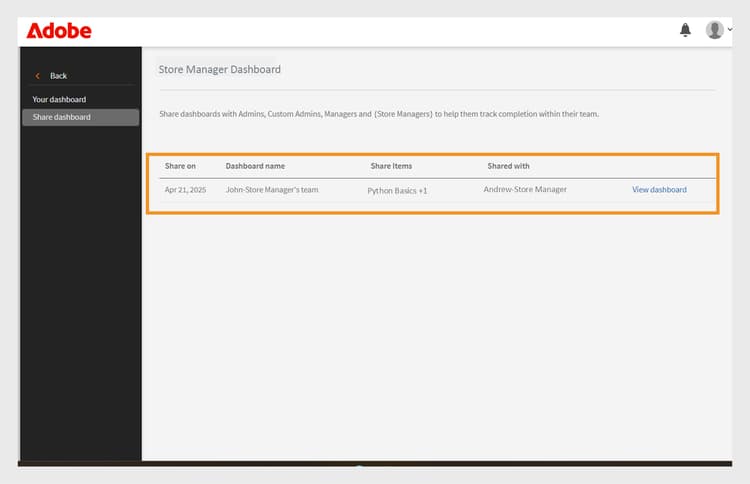Click Andrew-Store Manager shared with entry
The image size is (750, 484).
525,189
